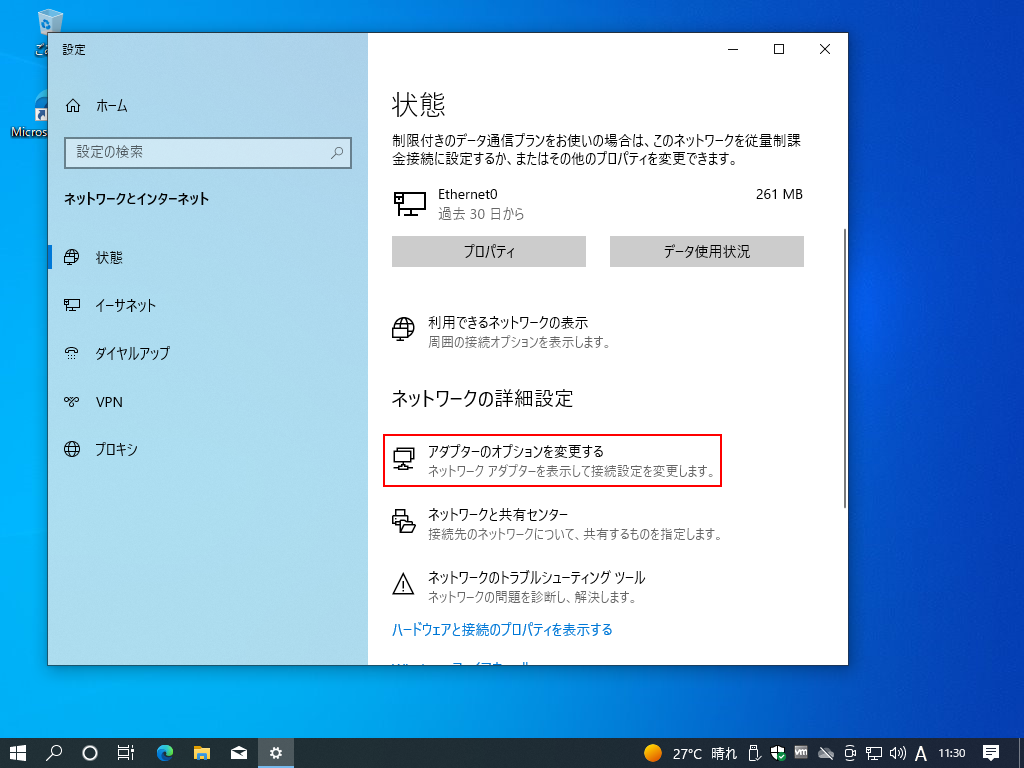
Task: Maximize the 設定 window
Action: pos(778,49)
